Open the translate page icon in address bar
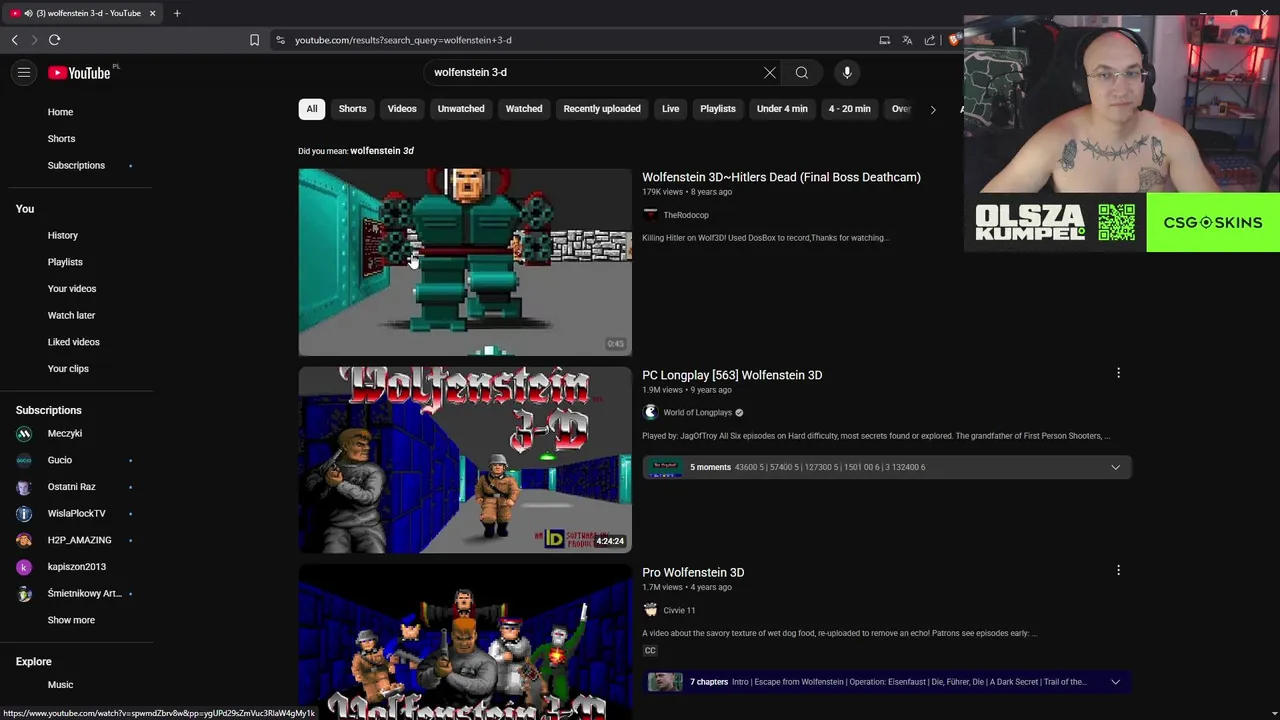The width and height of the screenshot is (1280, 720). point(907,40)
